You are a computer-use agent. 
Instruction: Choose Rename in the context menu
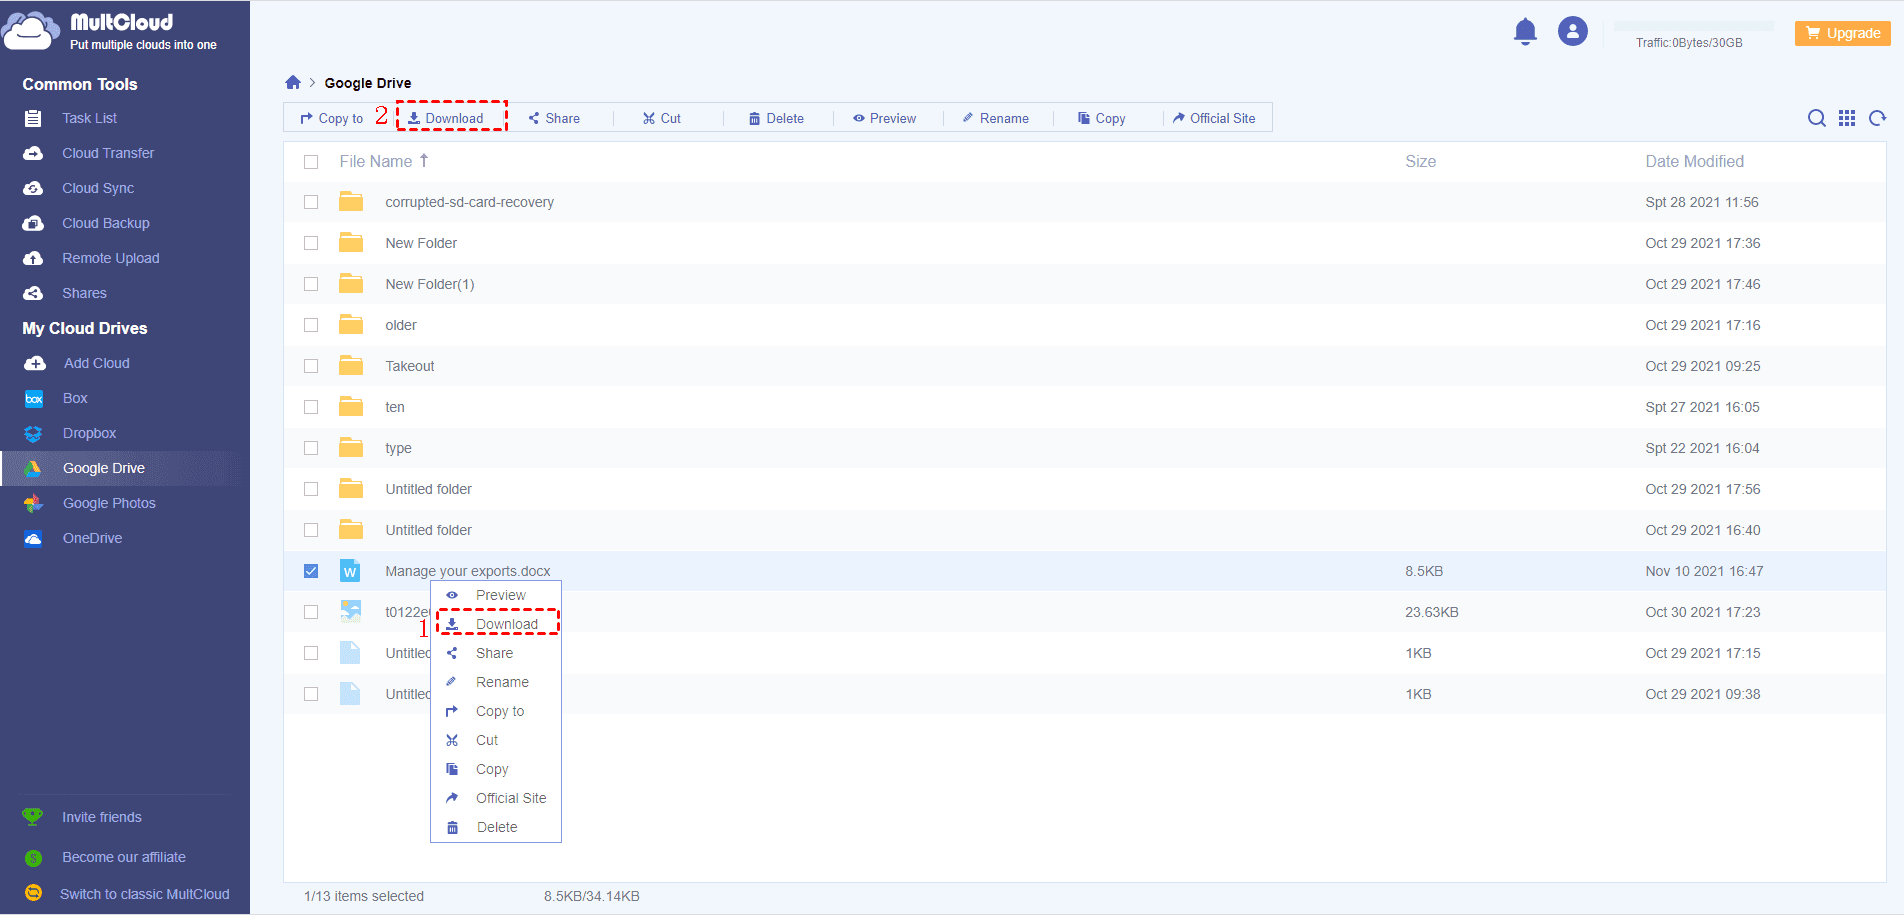click(496, 682)
